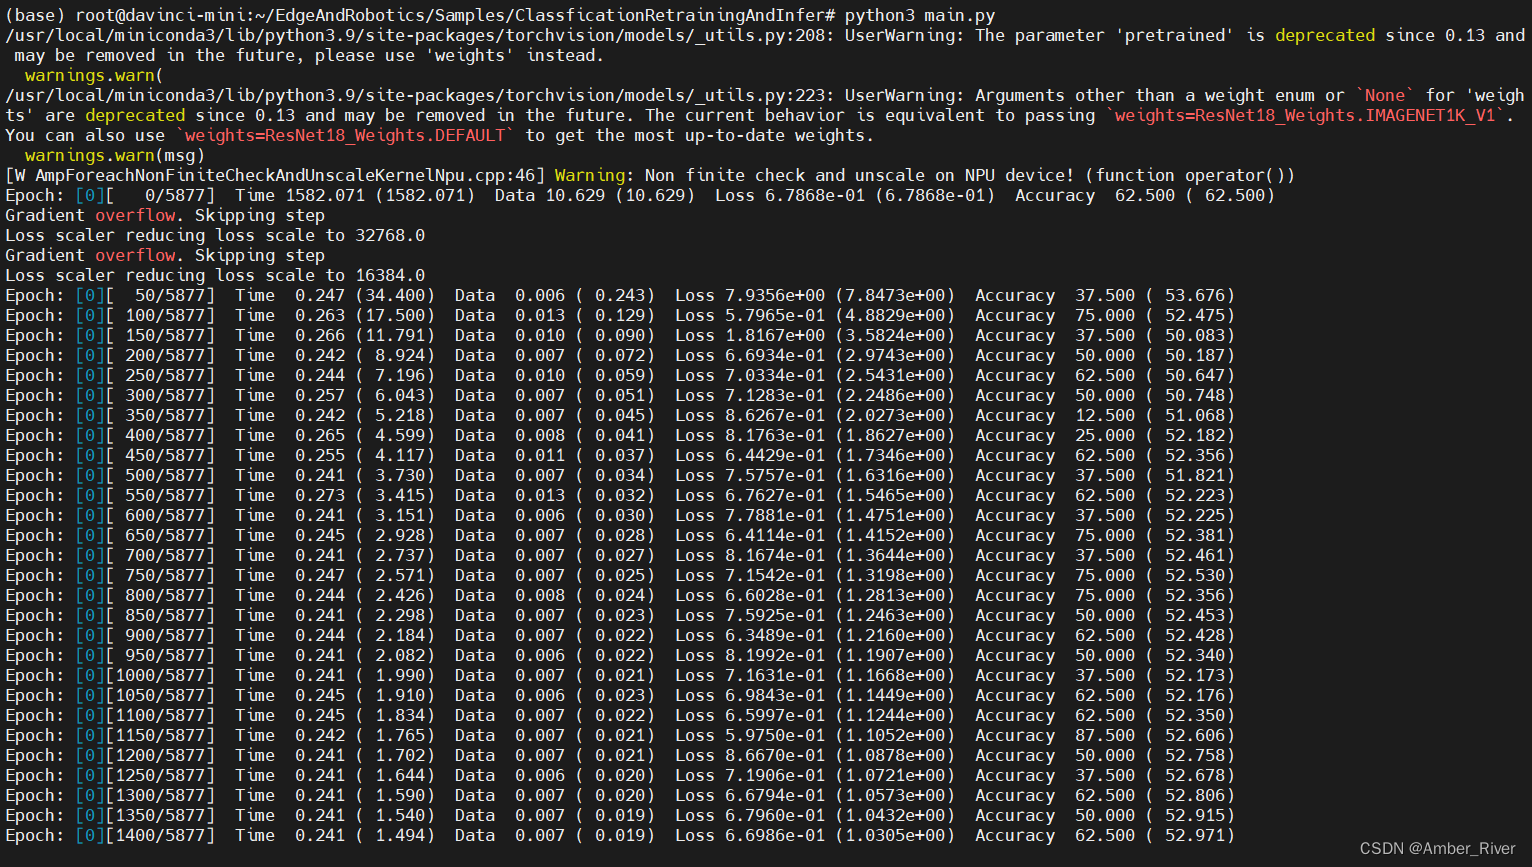This screenshot has height=867, width=1532.
Task: Click the '200/5877' step counter
Action: [165, 355]
